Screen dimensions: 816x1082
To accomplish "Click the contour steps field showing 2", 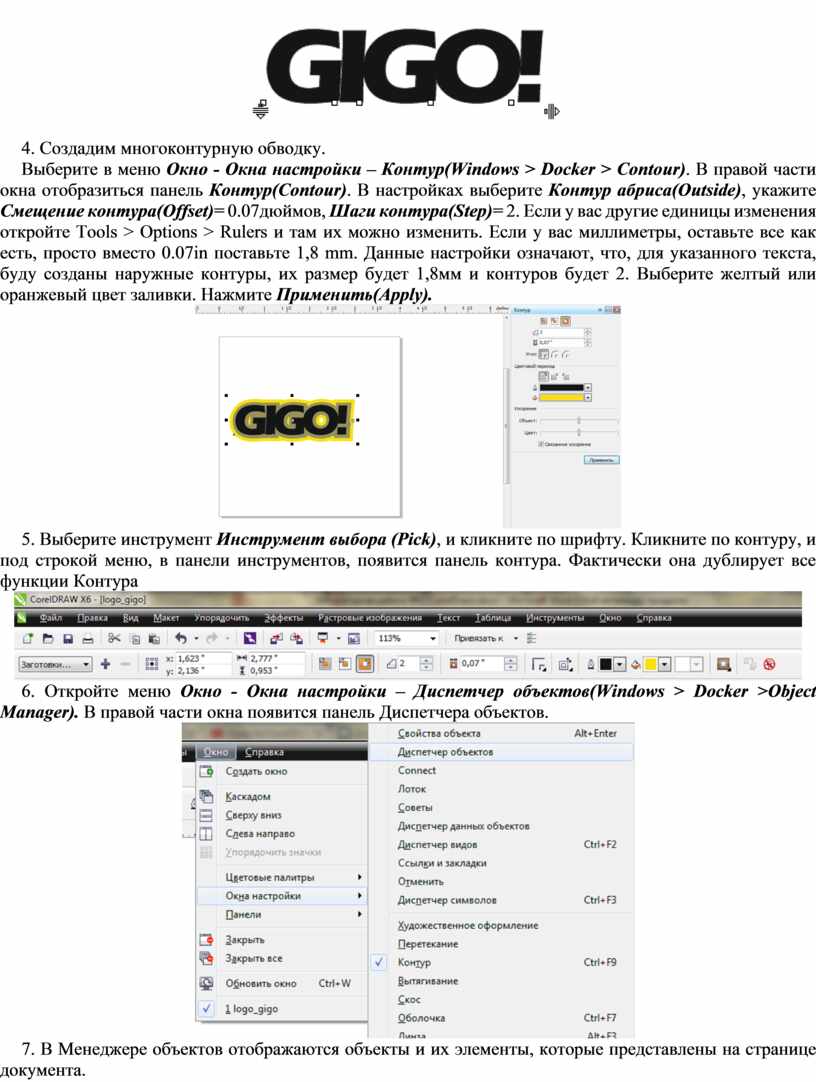I will click(x=409, y=664).
